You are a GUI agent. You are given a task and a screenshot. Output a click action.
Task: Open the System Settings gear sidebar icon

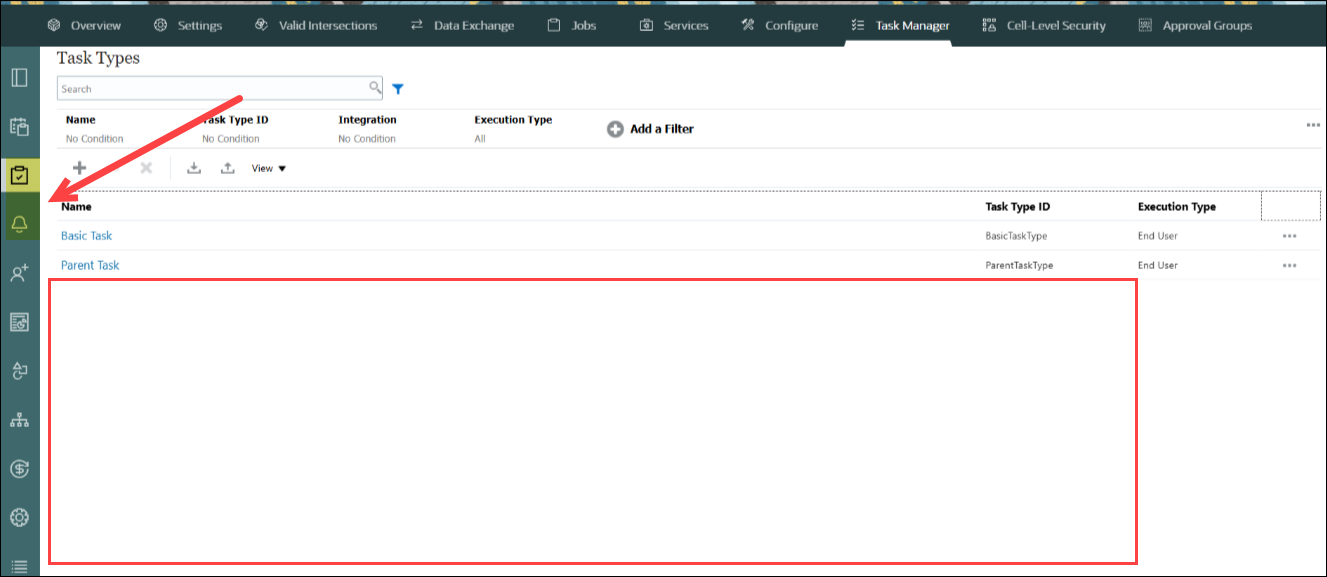coord(19,517)
